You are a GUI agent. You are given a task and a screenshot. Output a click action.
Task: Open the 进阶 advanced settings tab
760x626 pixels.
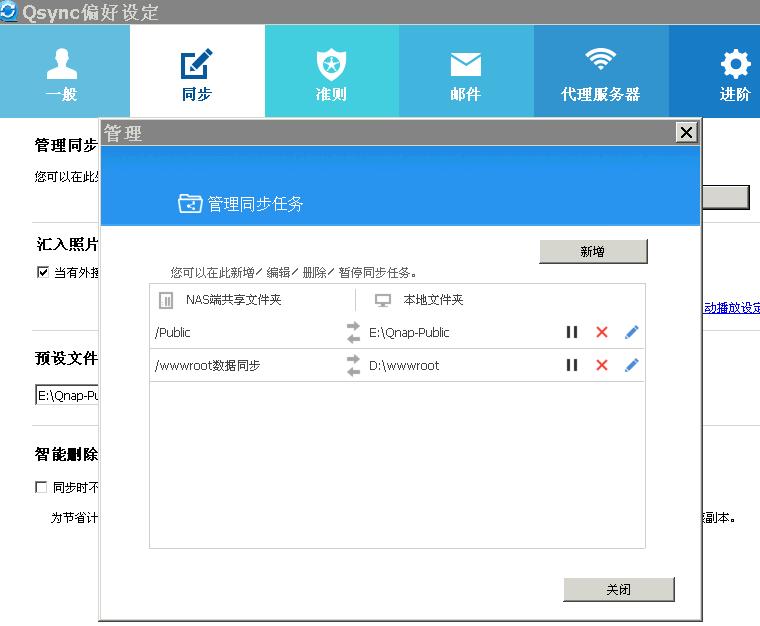pyautogui.click(x=734, y=72)
